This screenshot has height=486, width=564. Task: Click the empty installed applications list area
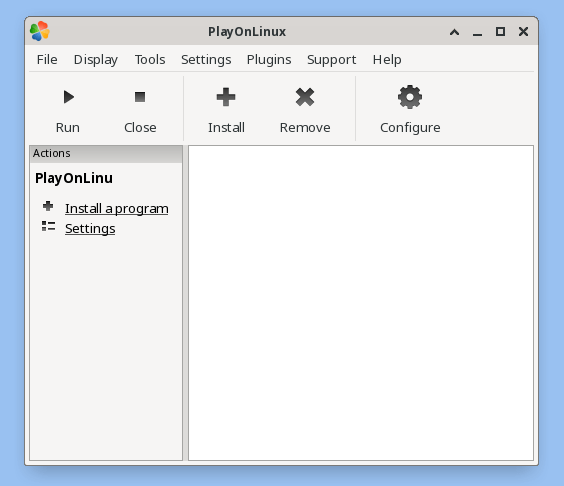pyautogui.click(x=361, y=303)
